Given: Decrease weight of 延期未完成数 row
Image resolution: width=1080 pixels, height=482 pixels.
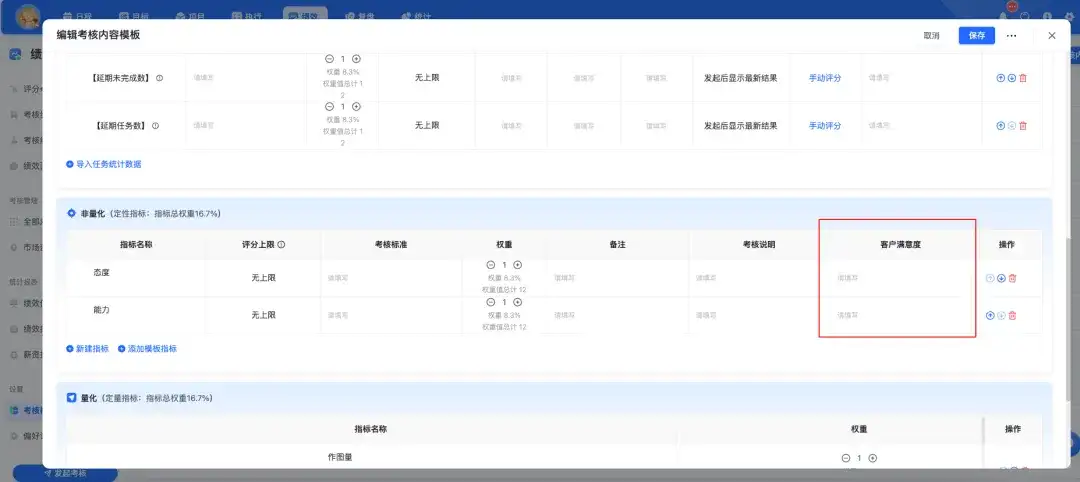Looking at the screenshot, I should tap(329, 59).
